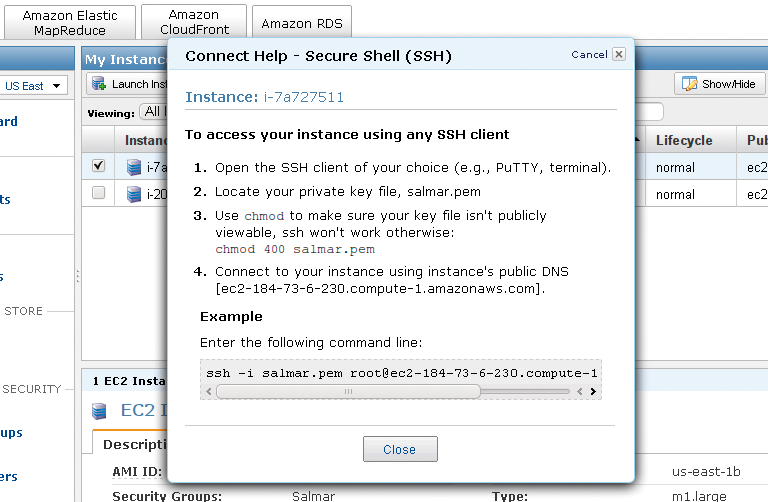Click the Show/Hide columns icon

(690, 84)
